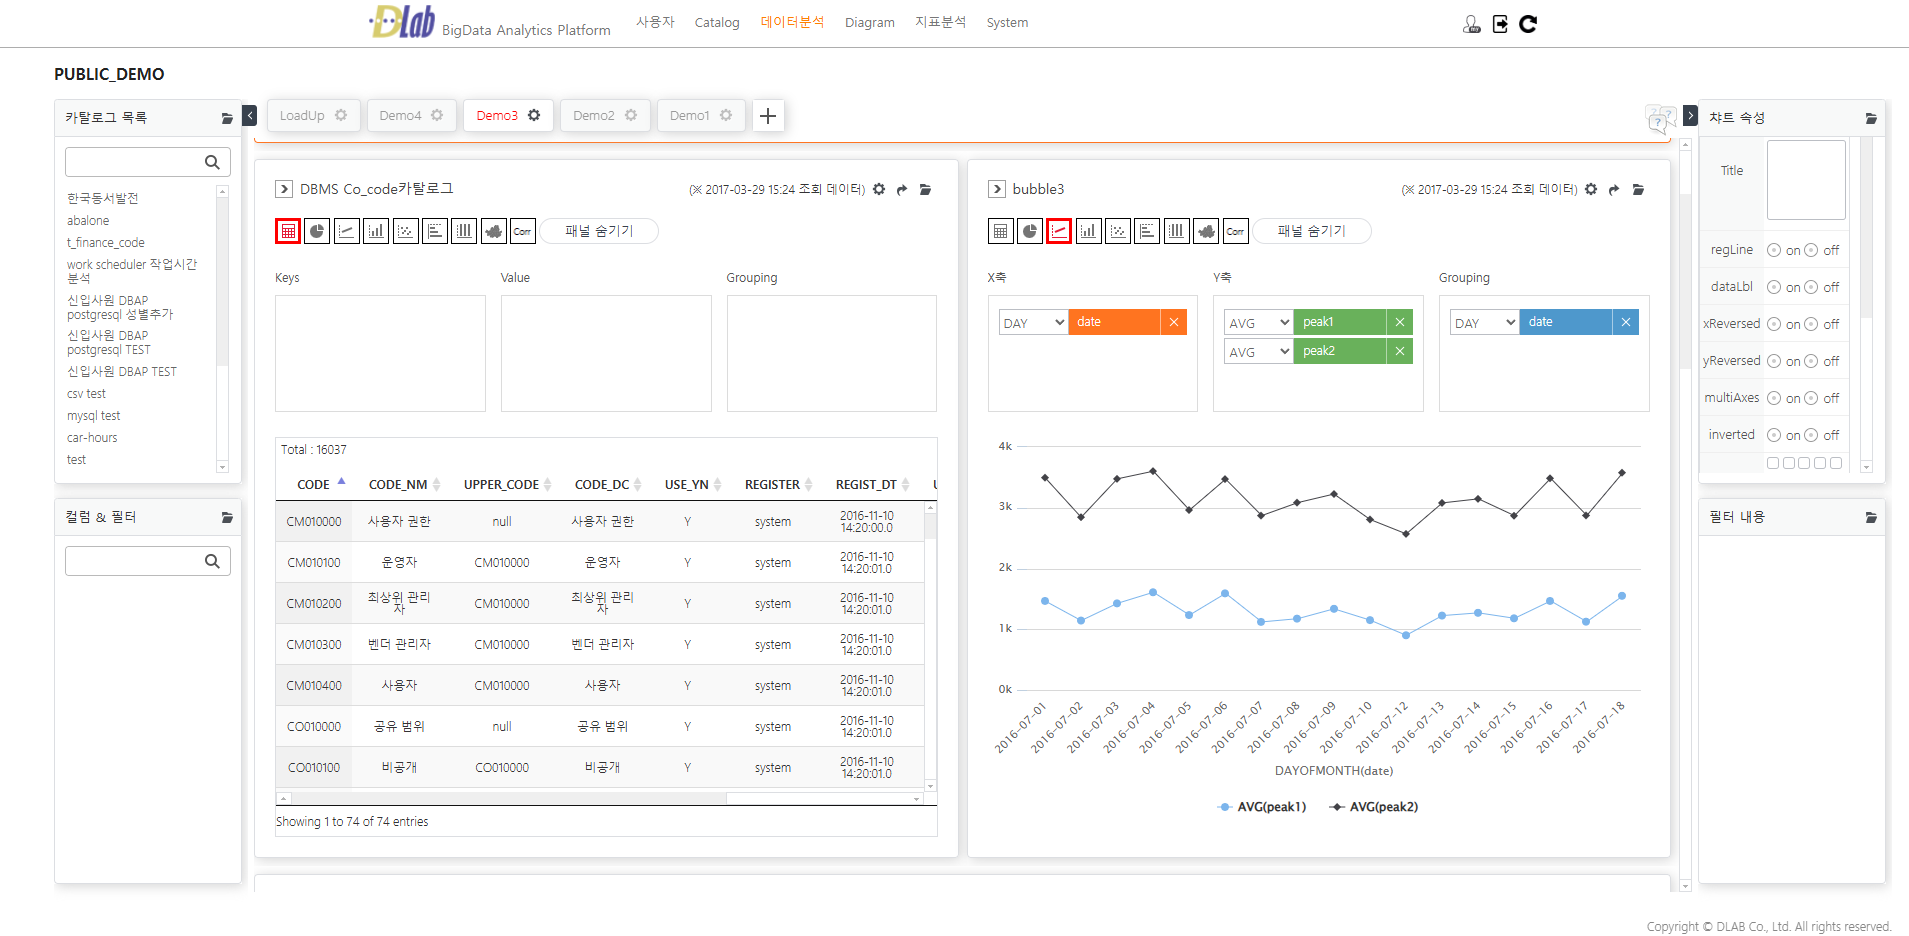
Task: Set multiAxes to off
Action: pos(1811,398)
